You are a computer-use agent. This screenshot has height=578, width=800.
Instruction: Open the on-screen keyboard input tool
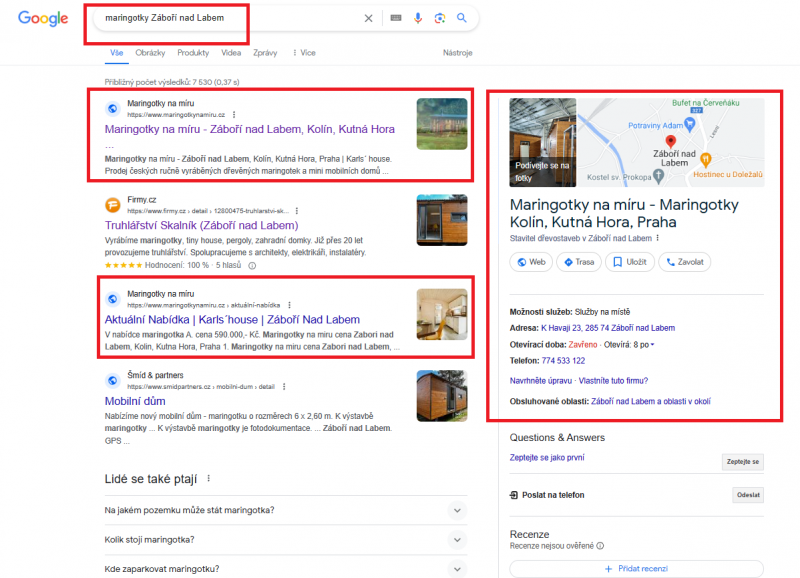tap(396, 18)
